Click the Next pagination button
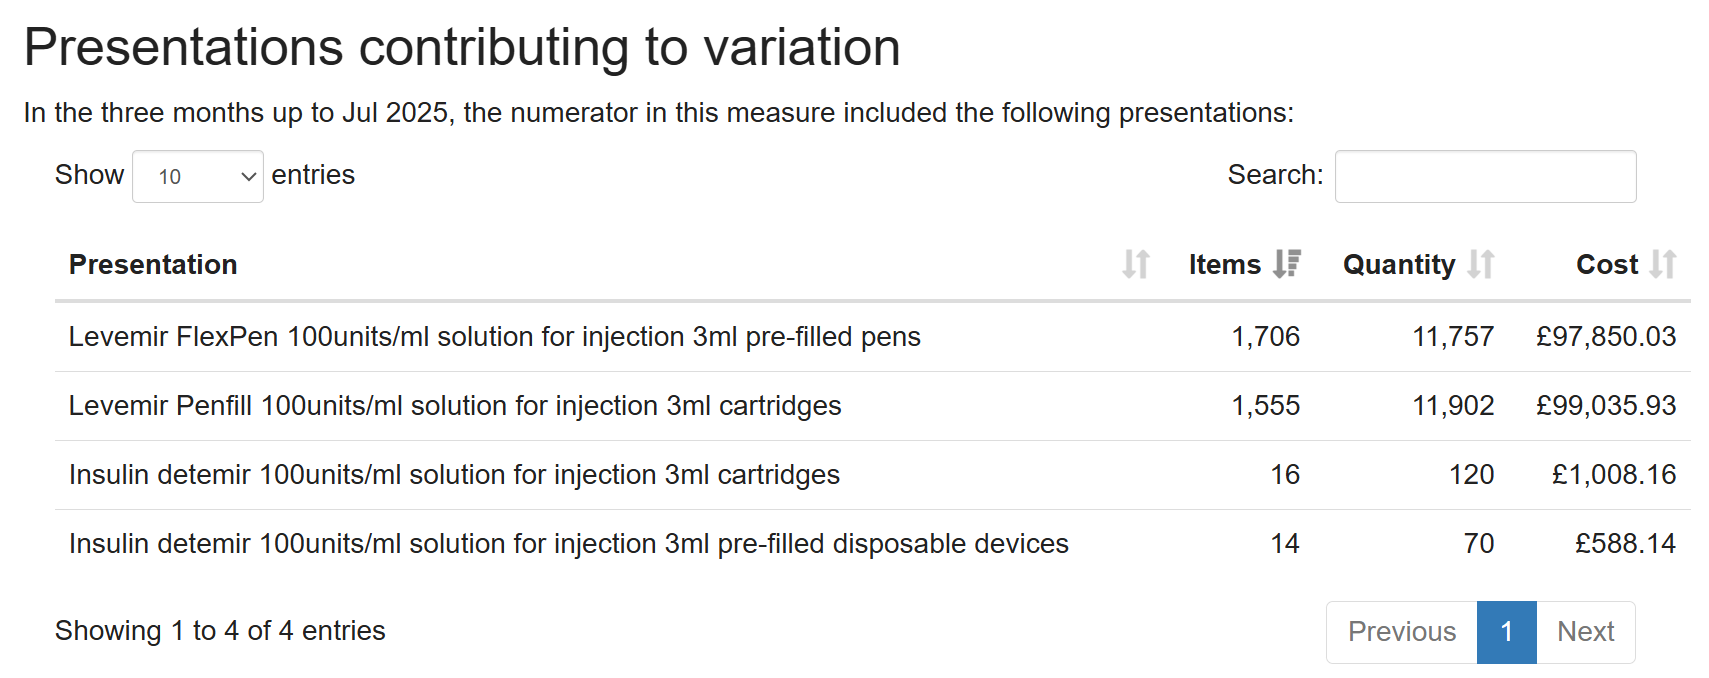 pos(1584,632)
